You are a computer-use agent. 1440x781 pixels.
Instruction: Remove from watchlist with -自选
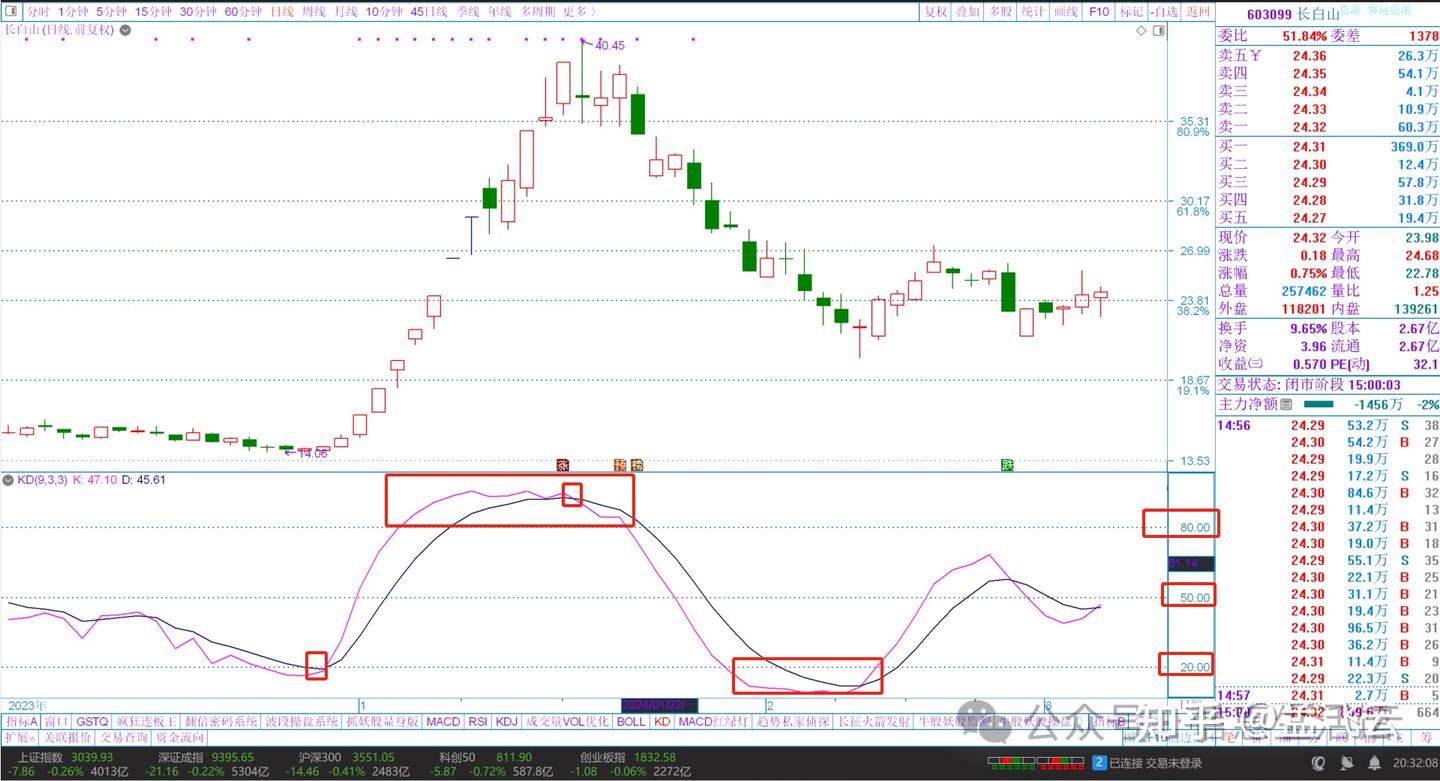coord(1164,12)
